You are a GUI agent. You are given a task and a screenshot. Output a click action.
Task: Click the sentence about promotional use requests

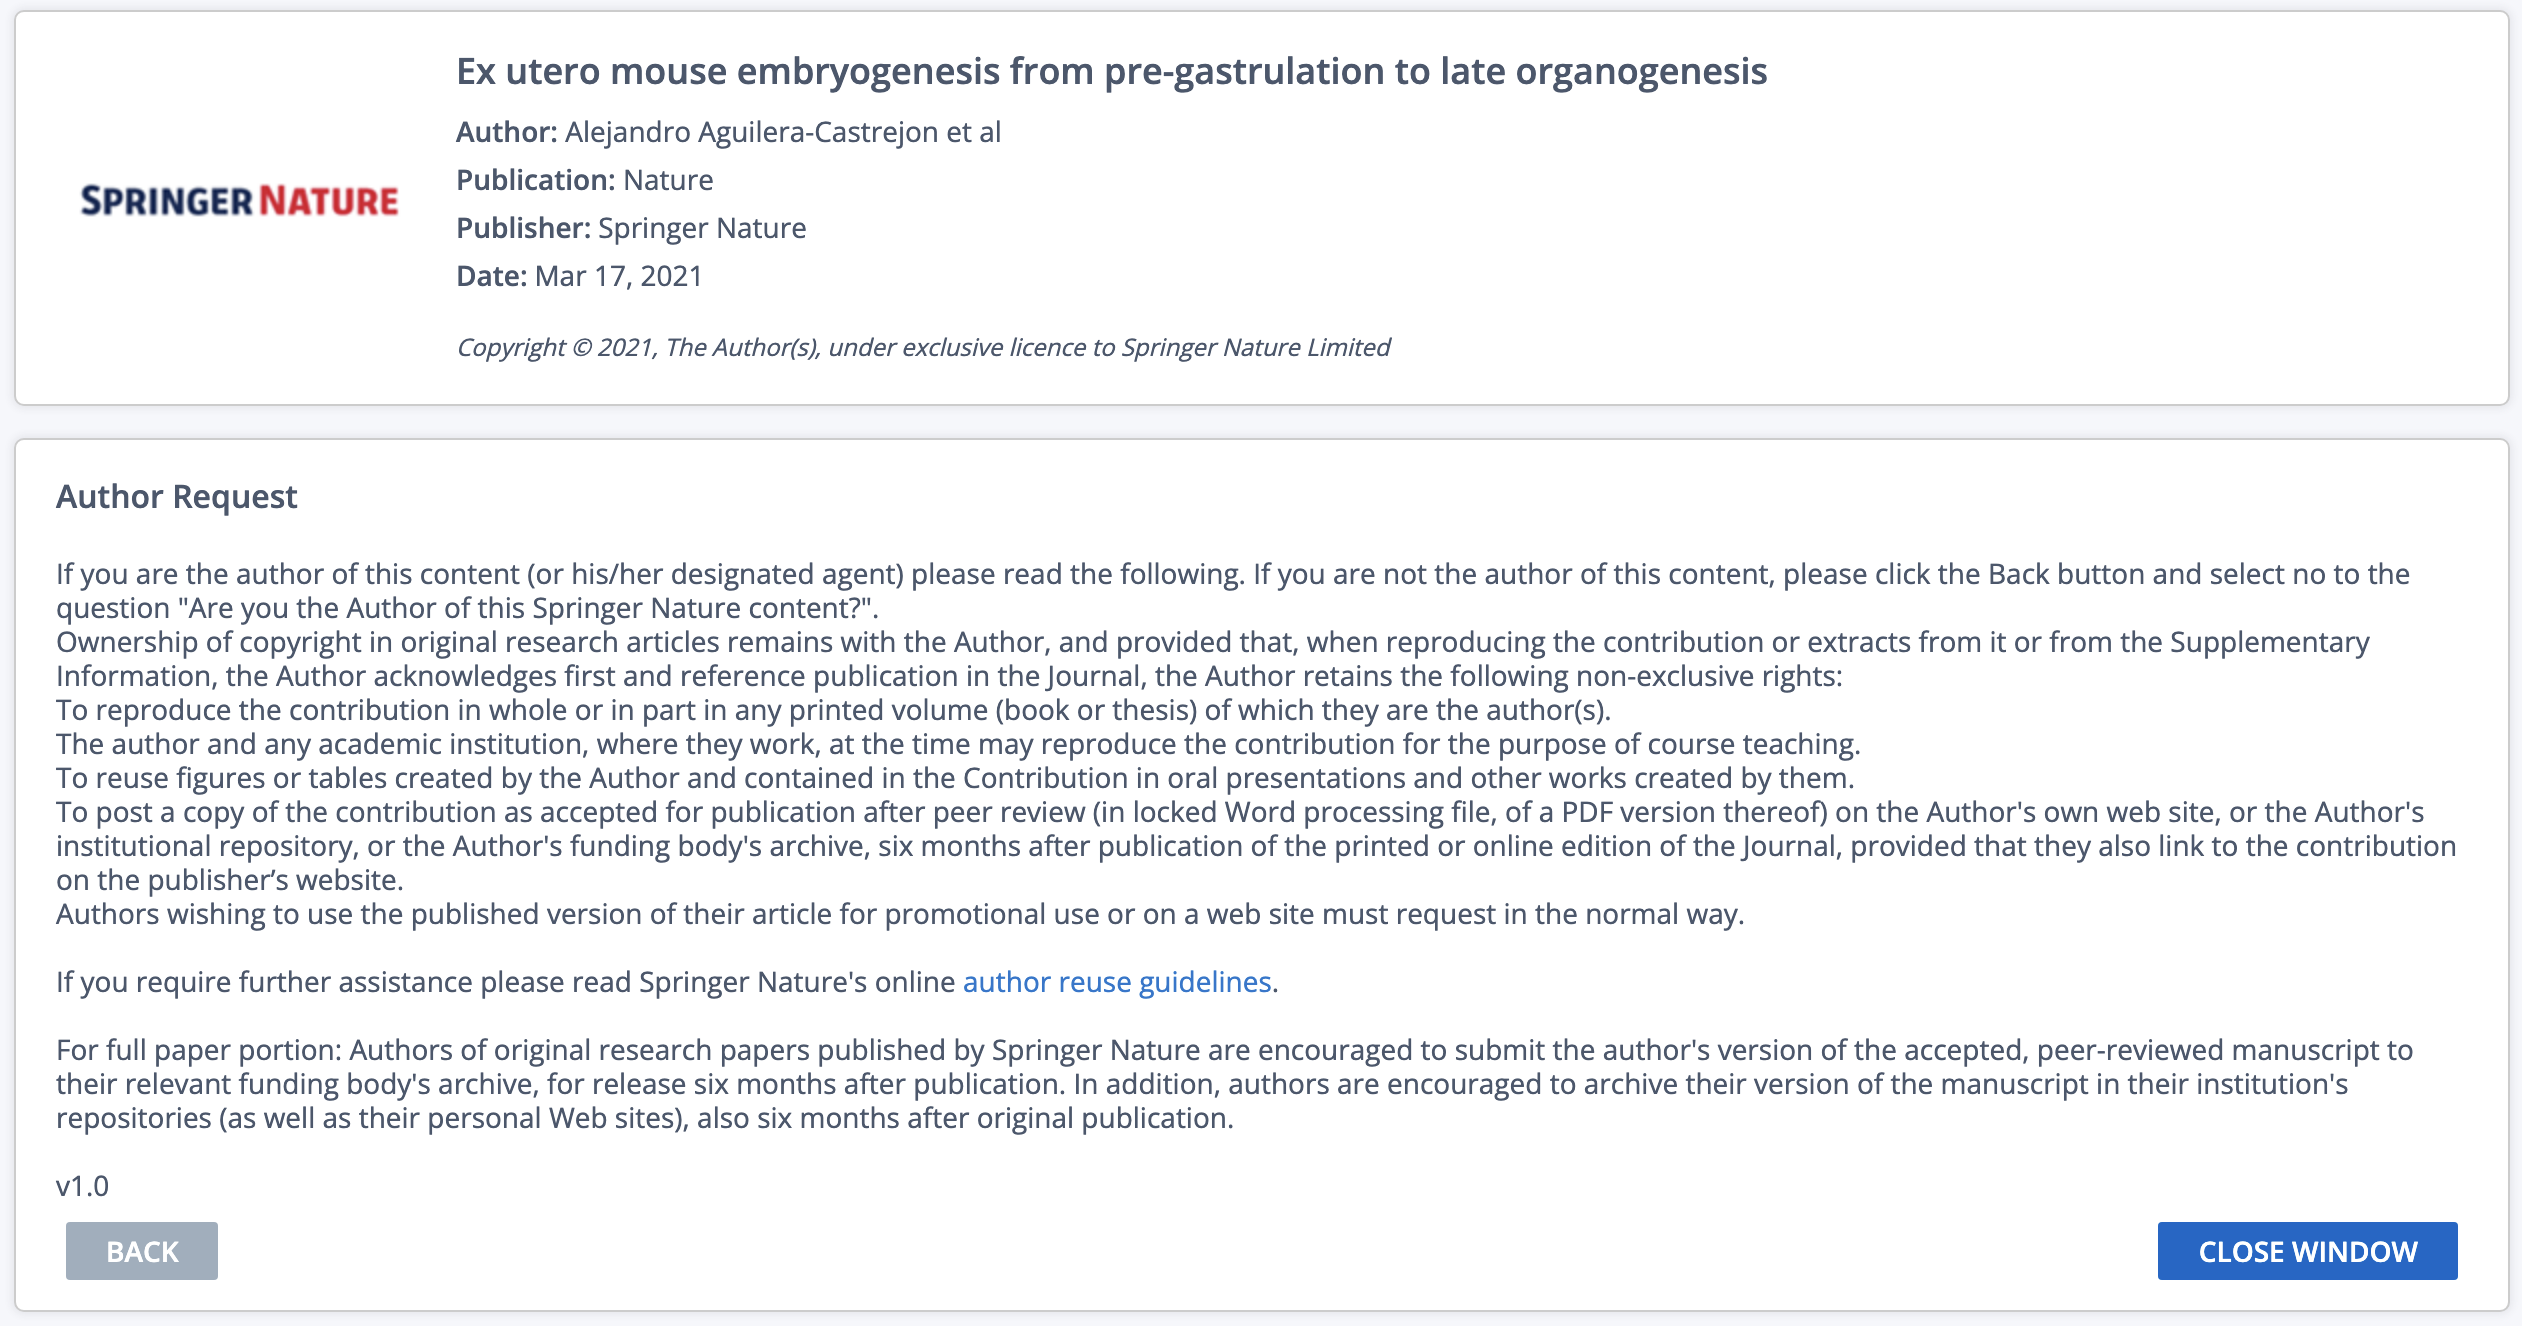tap(899, 914)
